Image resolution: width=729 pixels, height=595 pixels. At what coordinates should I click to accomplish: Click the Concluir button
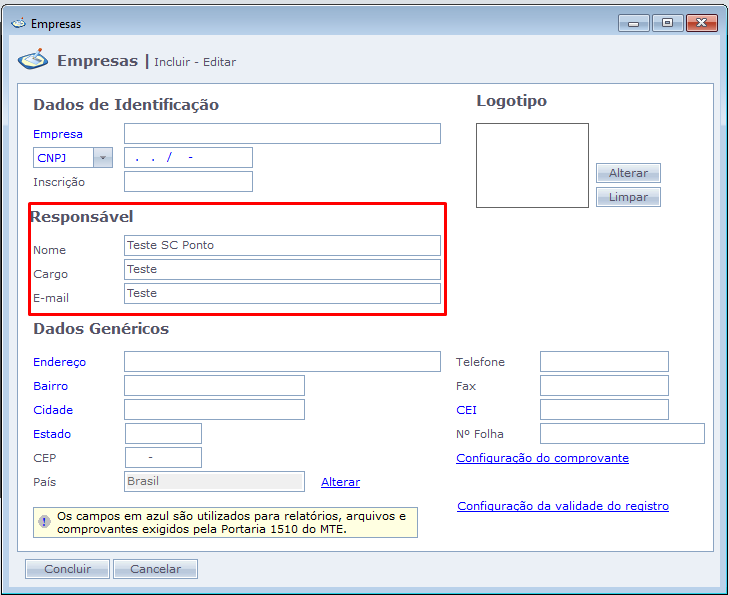[67, 569]
